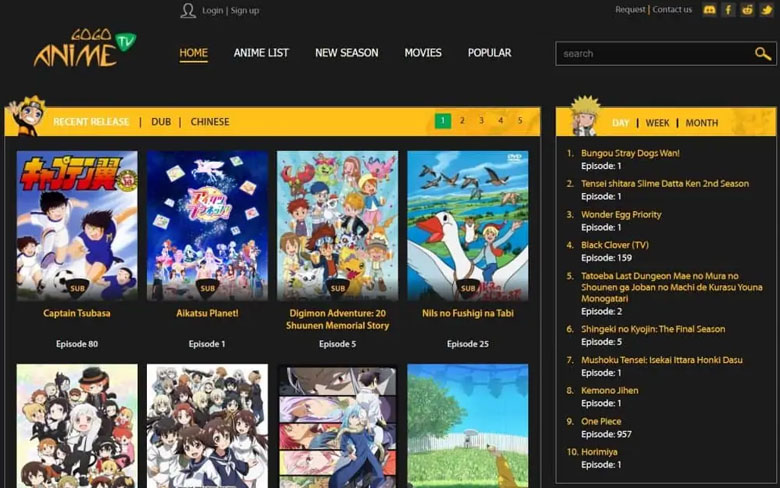Open Bungou Stray Dogs Wan! in ranking
Viewport: 780px width, 488px height.
[630, 153]
